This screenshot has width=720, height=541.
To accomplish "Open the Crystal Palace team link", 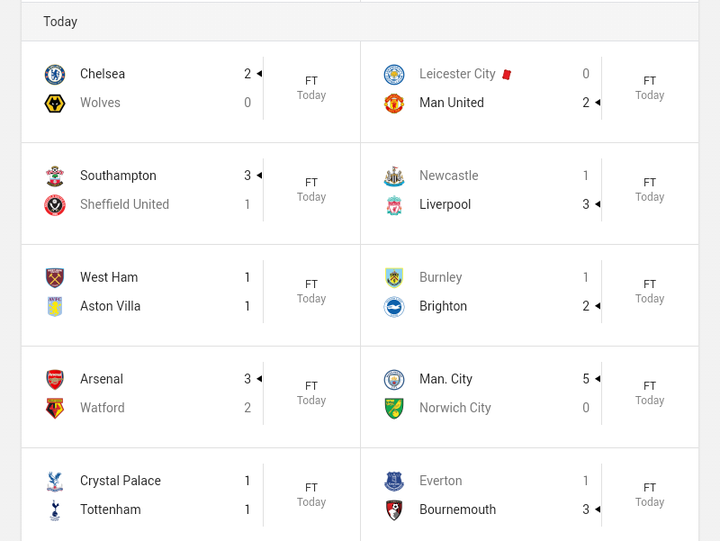I will click(x=120, y=481).
